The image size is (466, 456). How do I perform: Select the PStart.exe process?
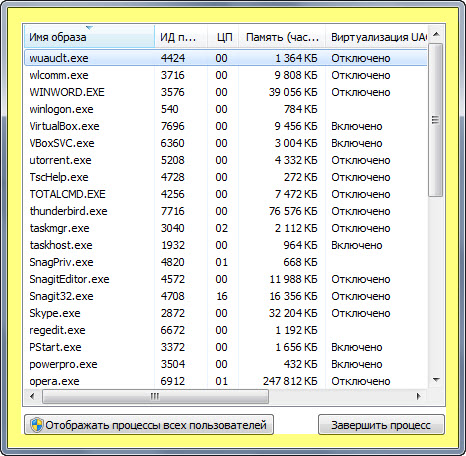pyautogui.click(x=226, y=347)
